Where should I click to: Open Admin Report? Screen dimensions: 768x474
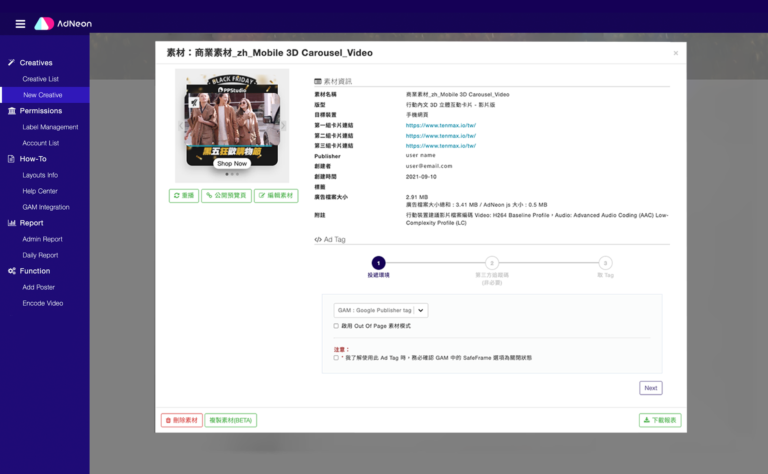click(42, 239)
